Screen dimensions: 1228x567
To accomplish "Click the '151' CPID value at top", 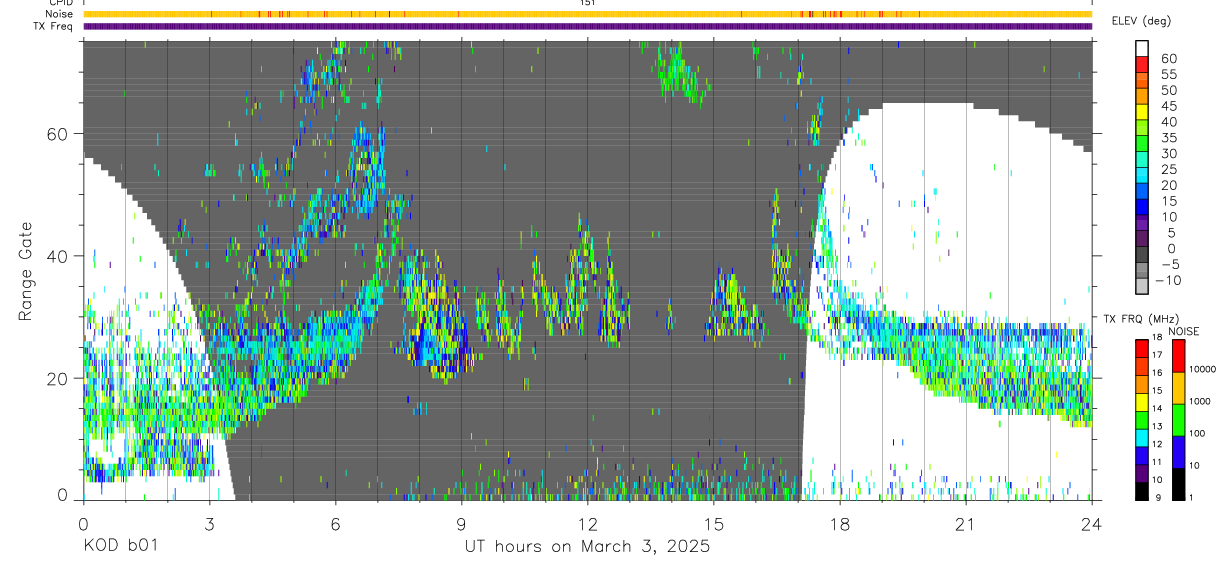I will coord(587,3).
